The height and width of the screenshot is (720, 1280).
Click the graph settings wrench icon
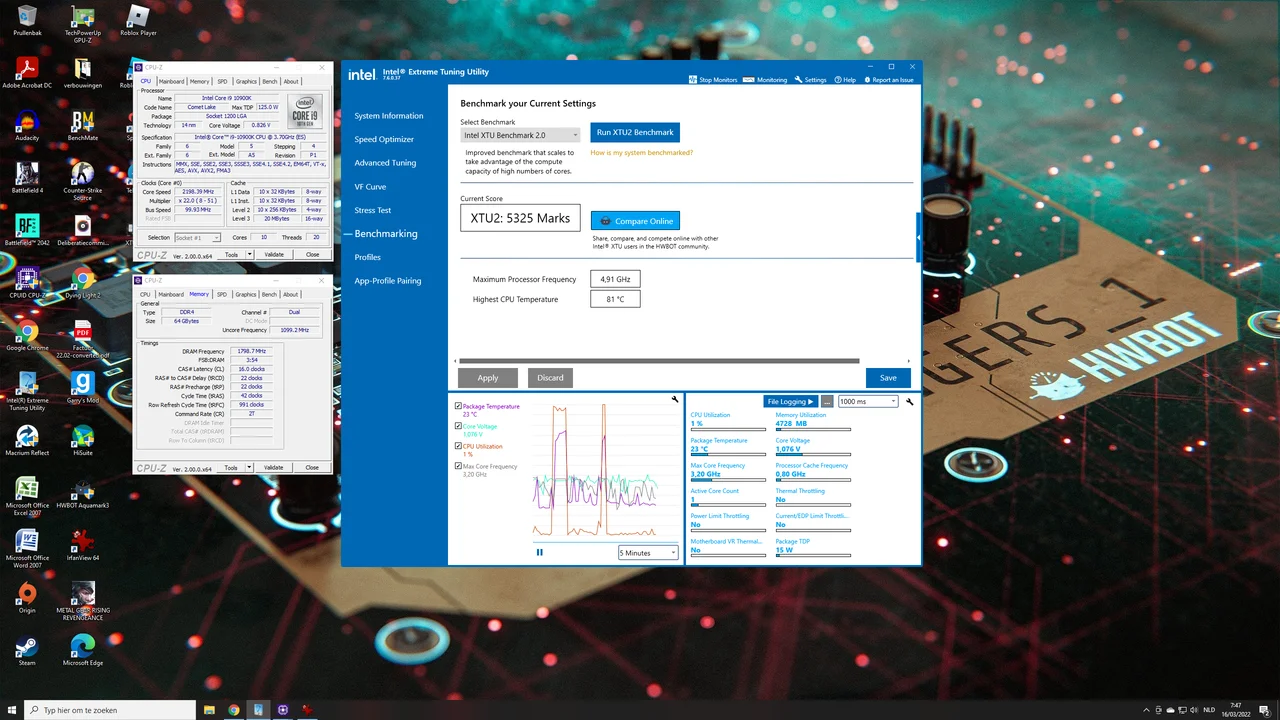point(676,400)
